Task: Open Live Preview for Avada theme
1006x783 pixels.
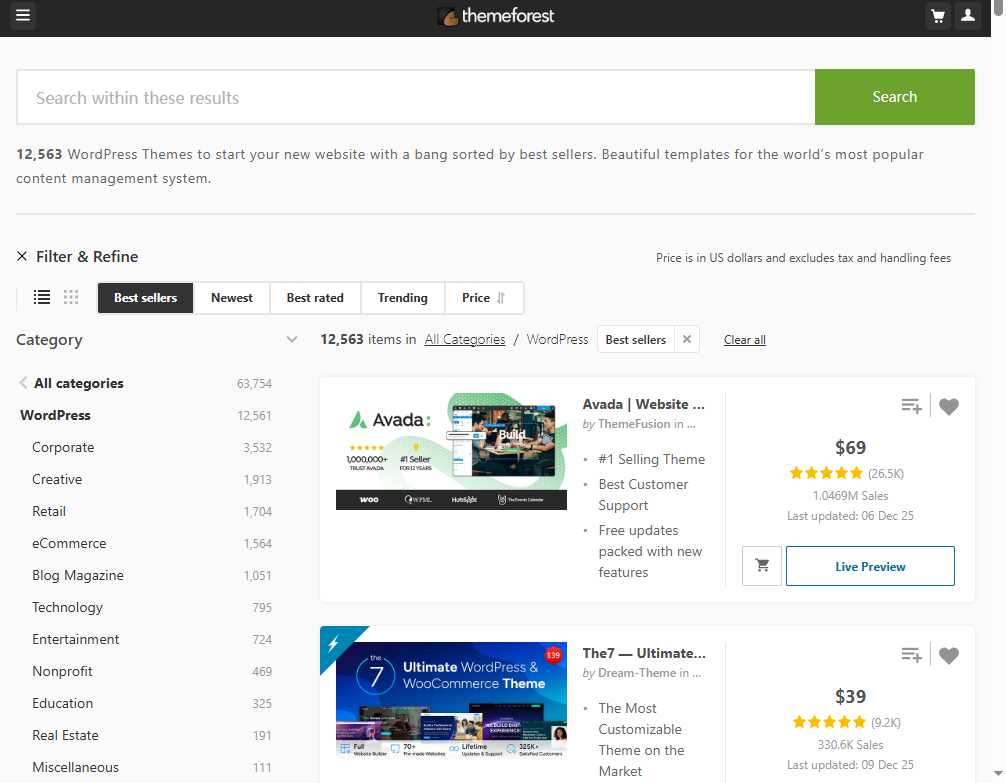Action: pos(869,566)
